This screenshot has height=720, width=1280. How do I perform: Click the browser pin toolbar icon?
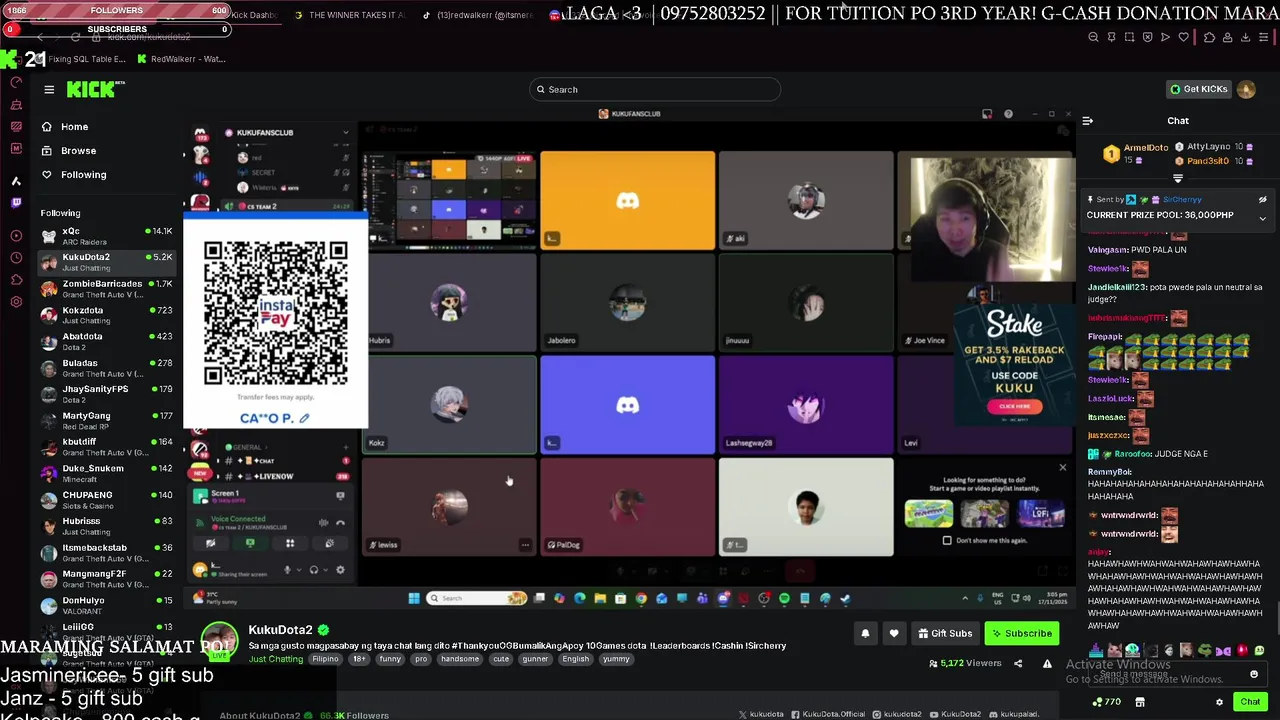(x=1111, y=37)
